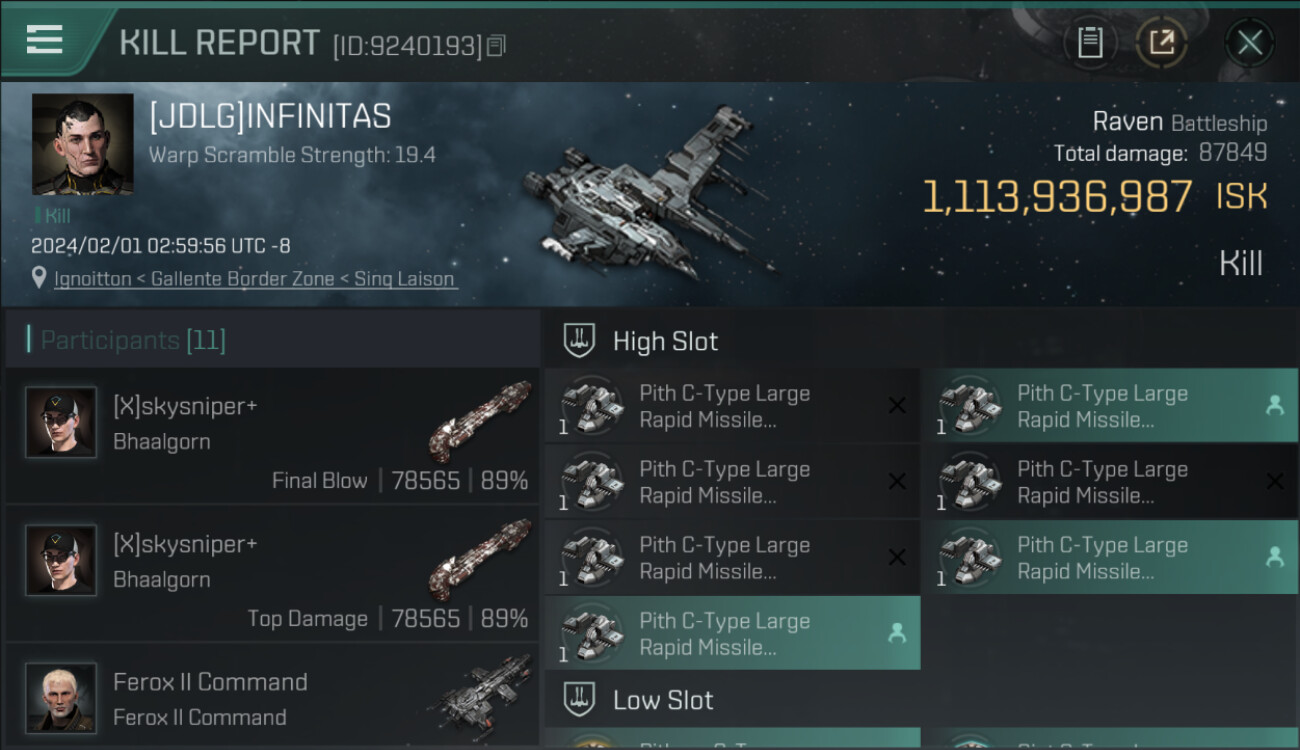Select skysniper+ Final Blow entry
Image resolution: width=1300 pixels, height=750 pixels.
tap(272, 436)
